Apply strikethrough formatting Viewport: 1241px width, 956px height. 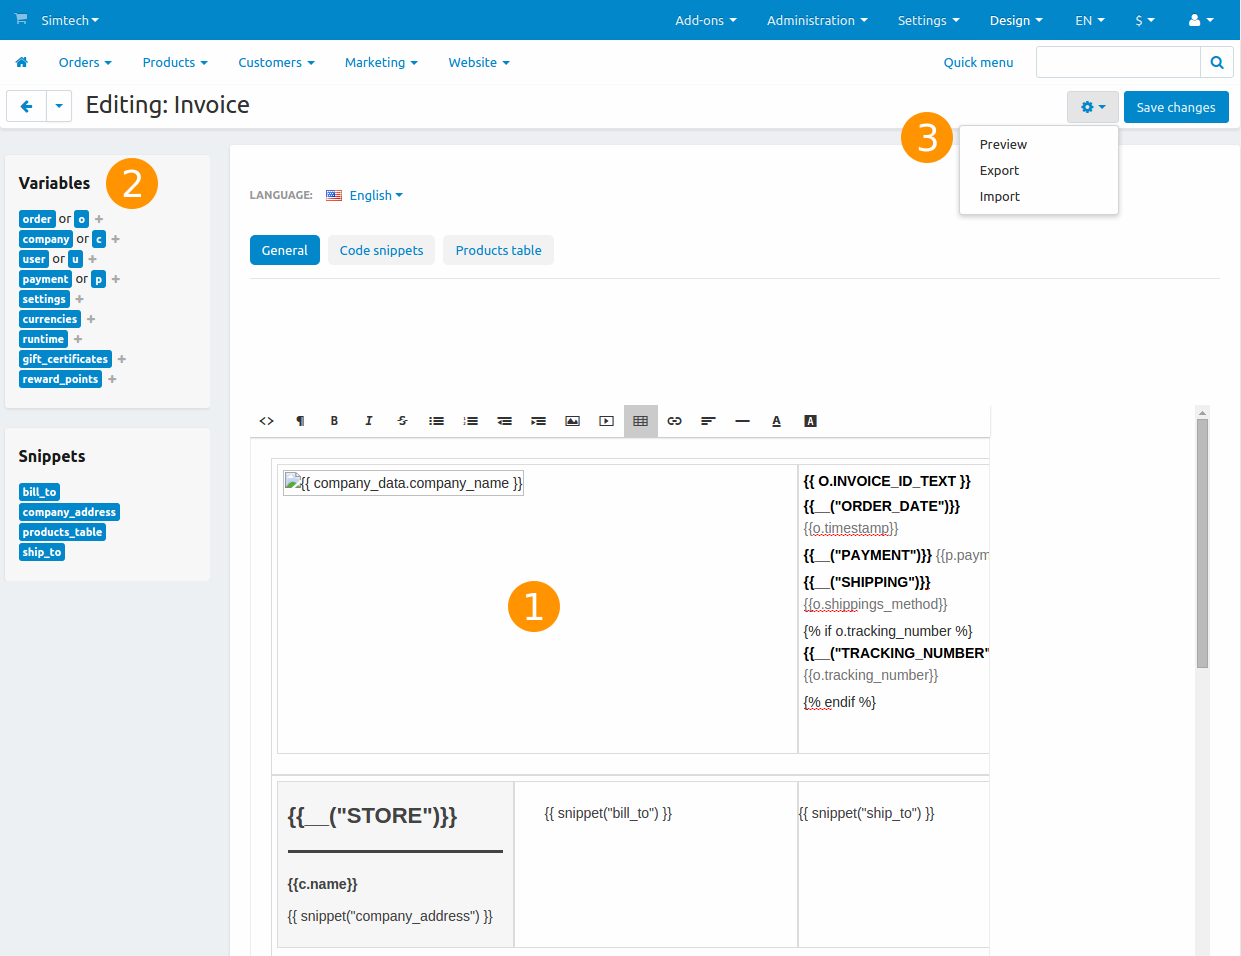[x=402, y=421]
